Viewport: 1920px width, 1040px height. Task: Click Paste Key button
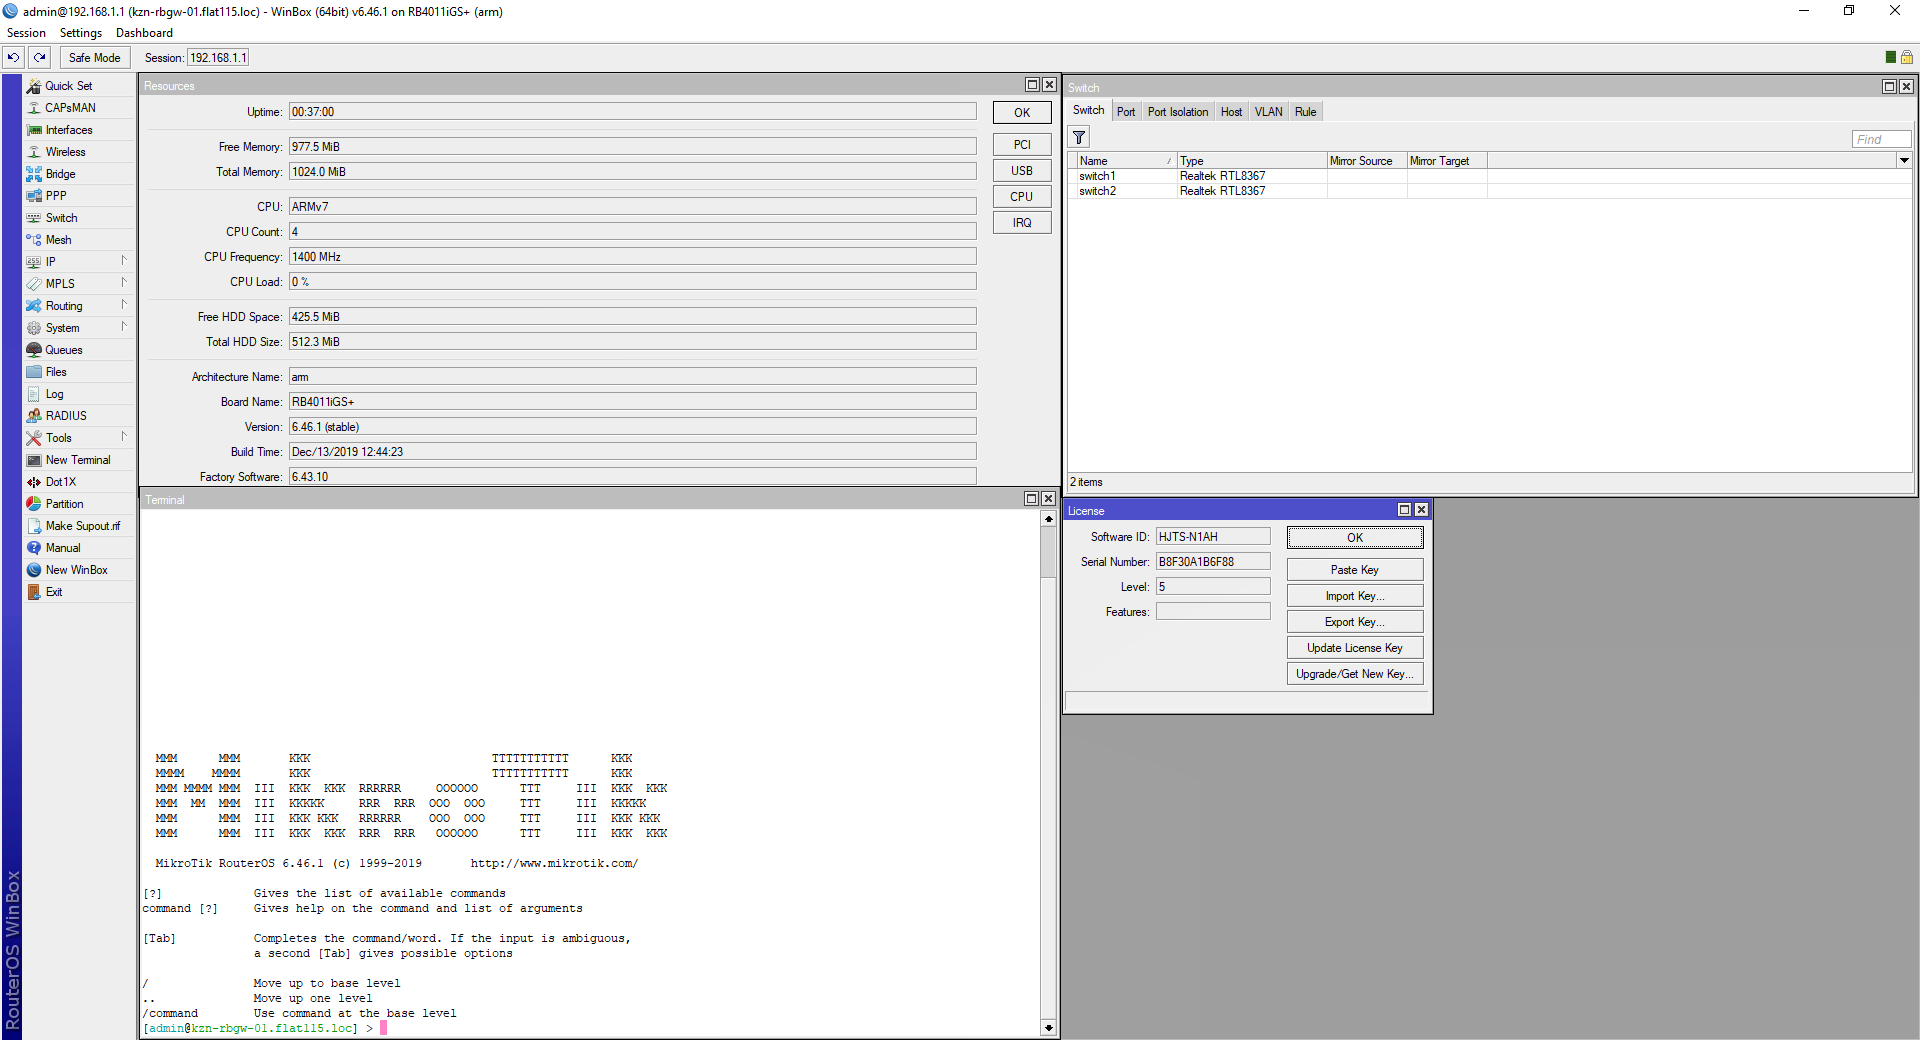coord(1355,570)
